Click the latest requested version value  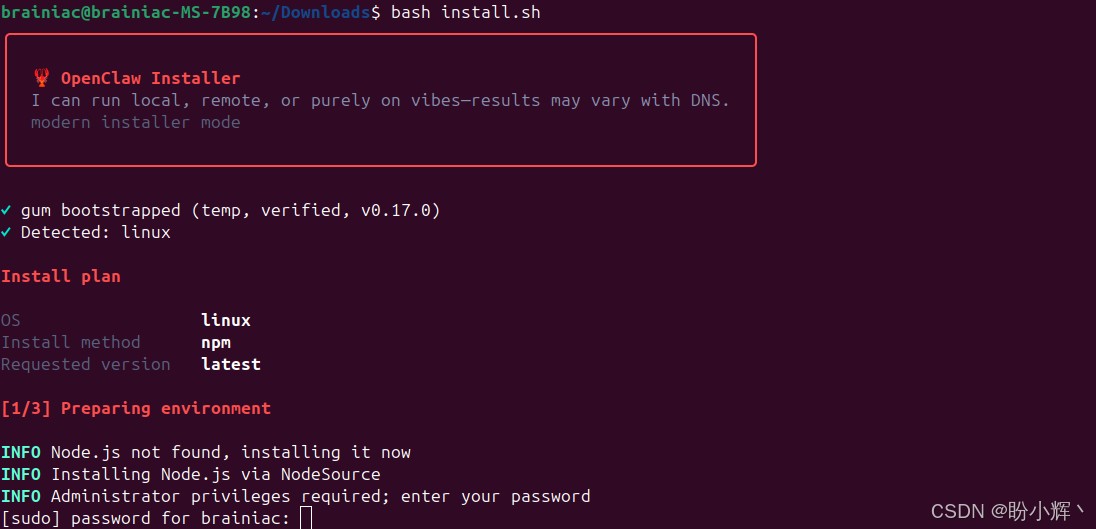(231, 364)
